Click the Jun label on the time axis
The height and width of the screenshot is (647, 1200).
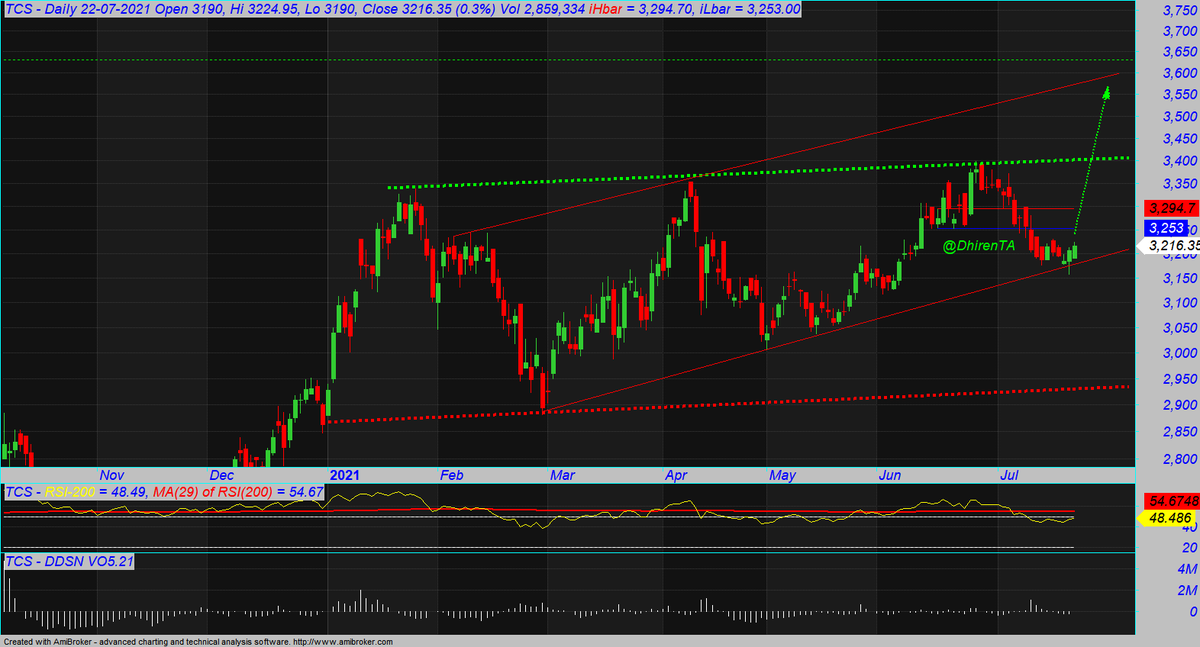click(x=889, y=475)
